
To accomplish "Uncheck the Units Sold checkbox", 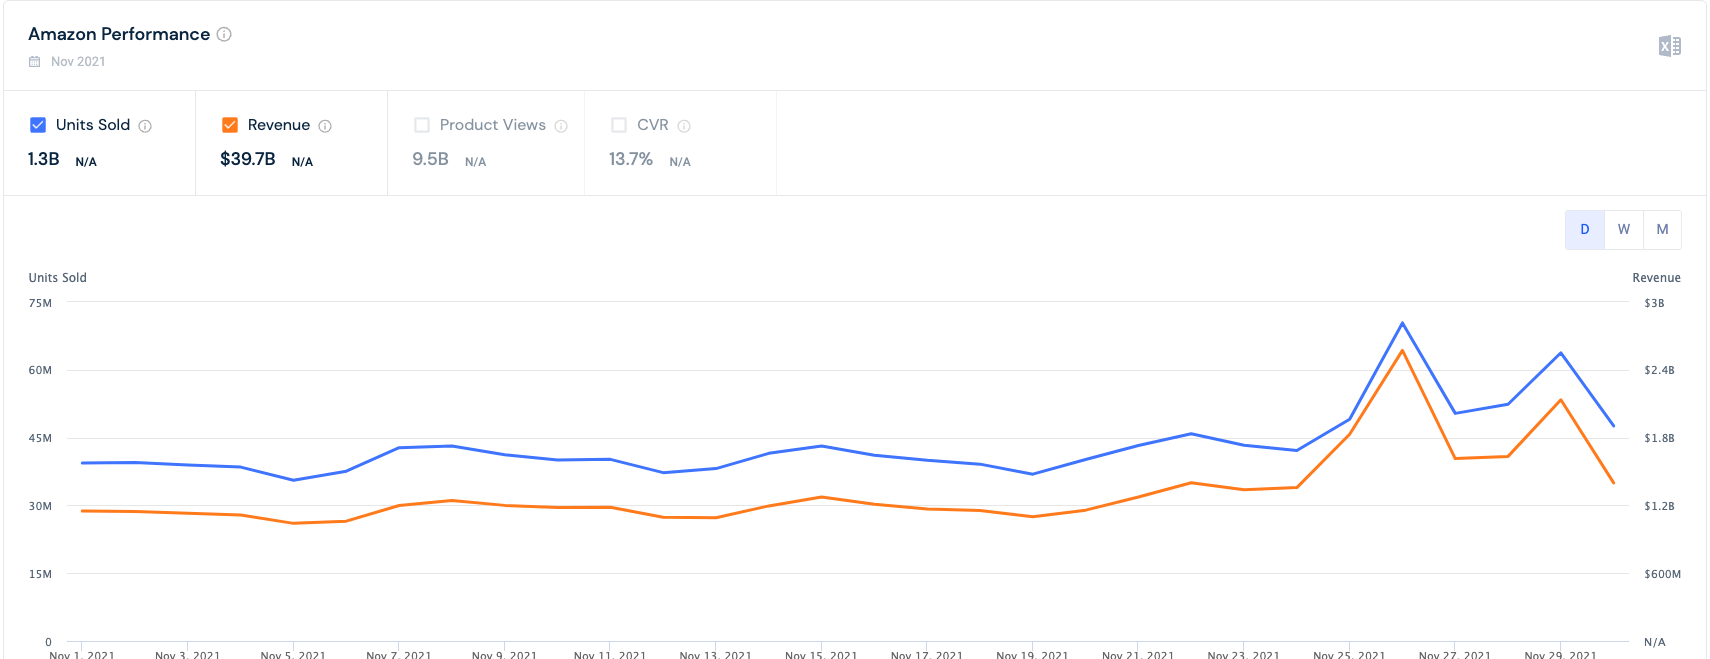I will [38, 125].
